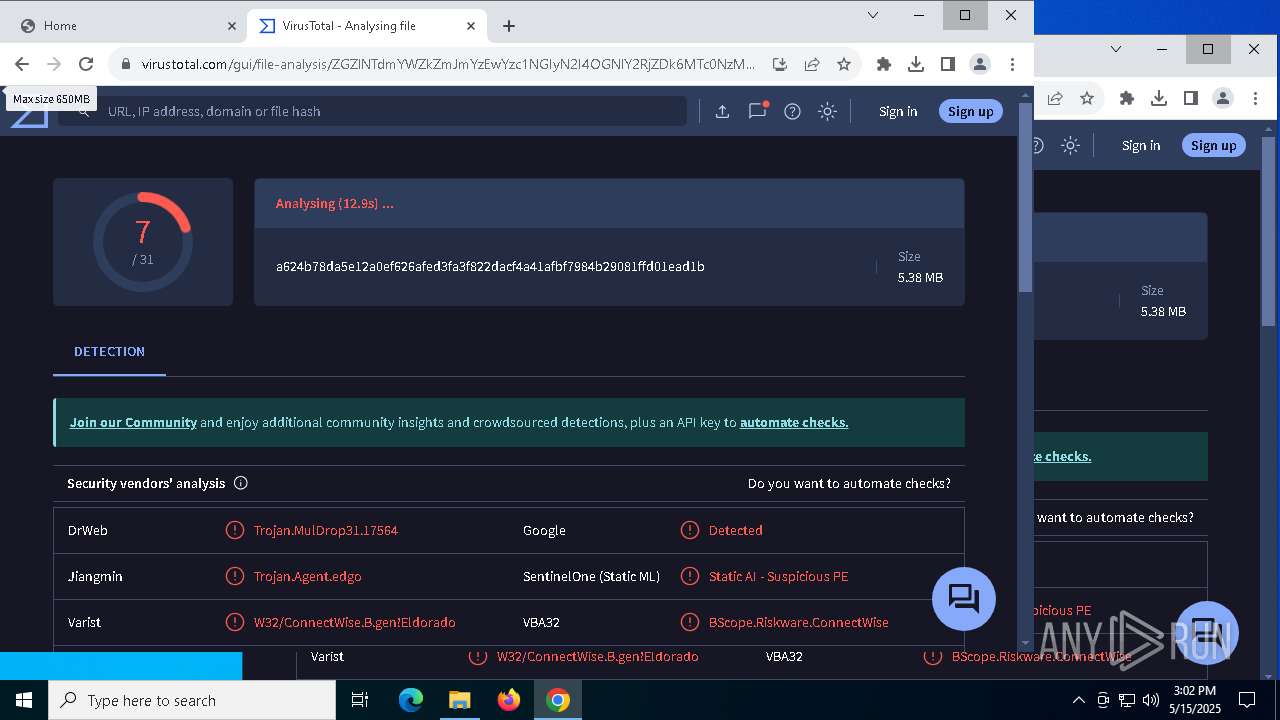Reload the VirusTotal page
The height and width of the screenshot is (720, 1280).
[x=86, y=64]
